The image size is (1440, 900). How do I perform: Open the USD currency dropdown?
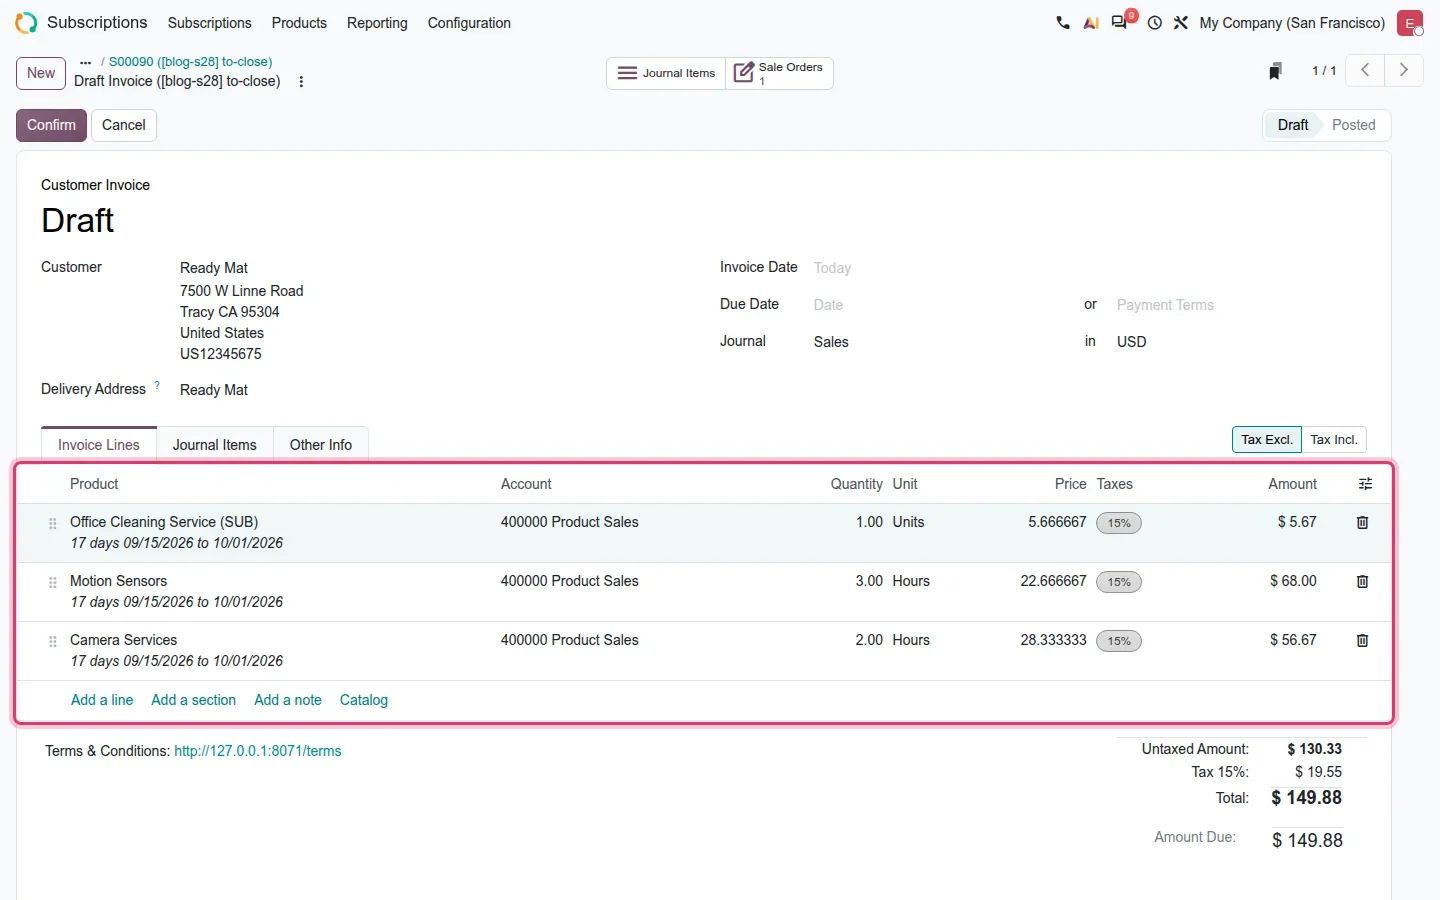[x=1131, y=342]
